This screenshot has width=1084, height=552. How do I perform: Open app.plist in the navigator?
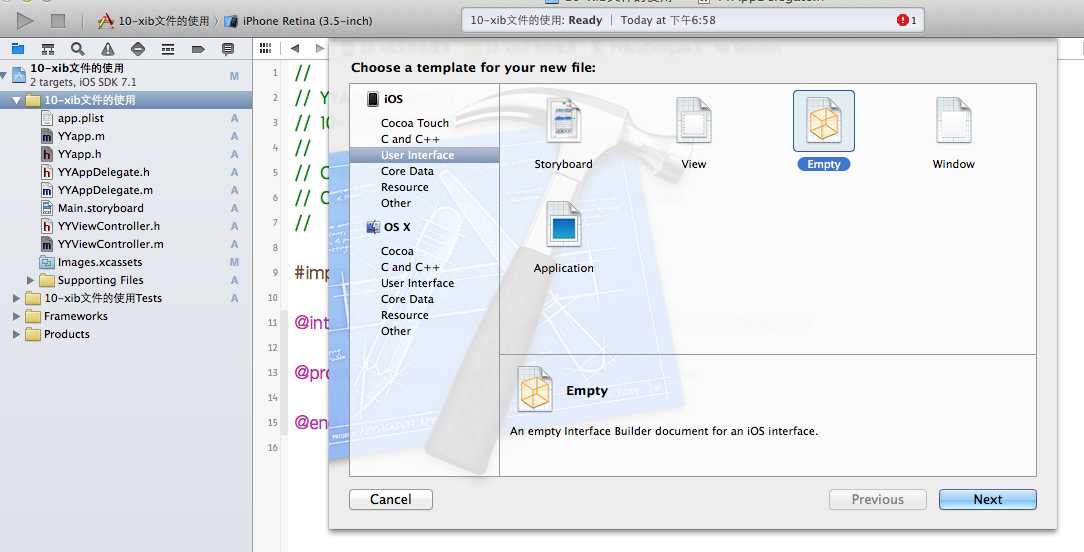[x=80, y=118]
